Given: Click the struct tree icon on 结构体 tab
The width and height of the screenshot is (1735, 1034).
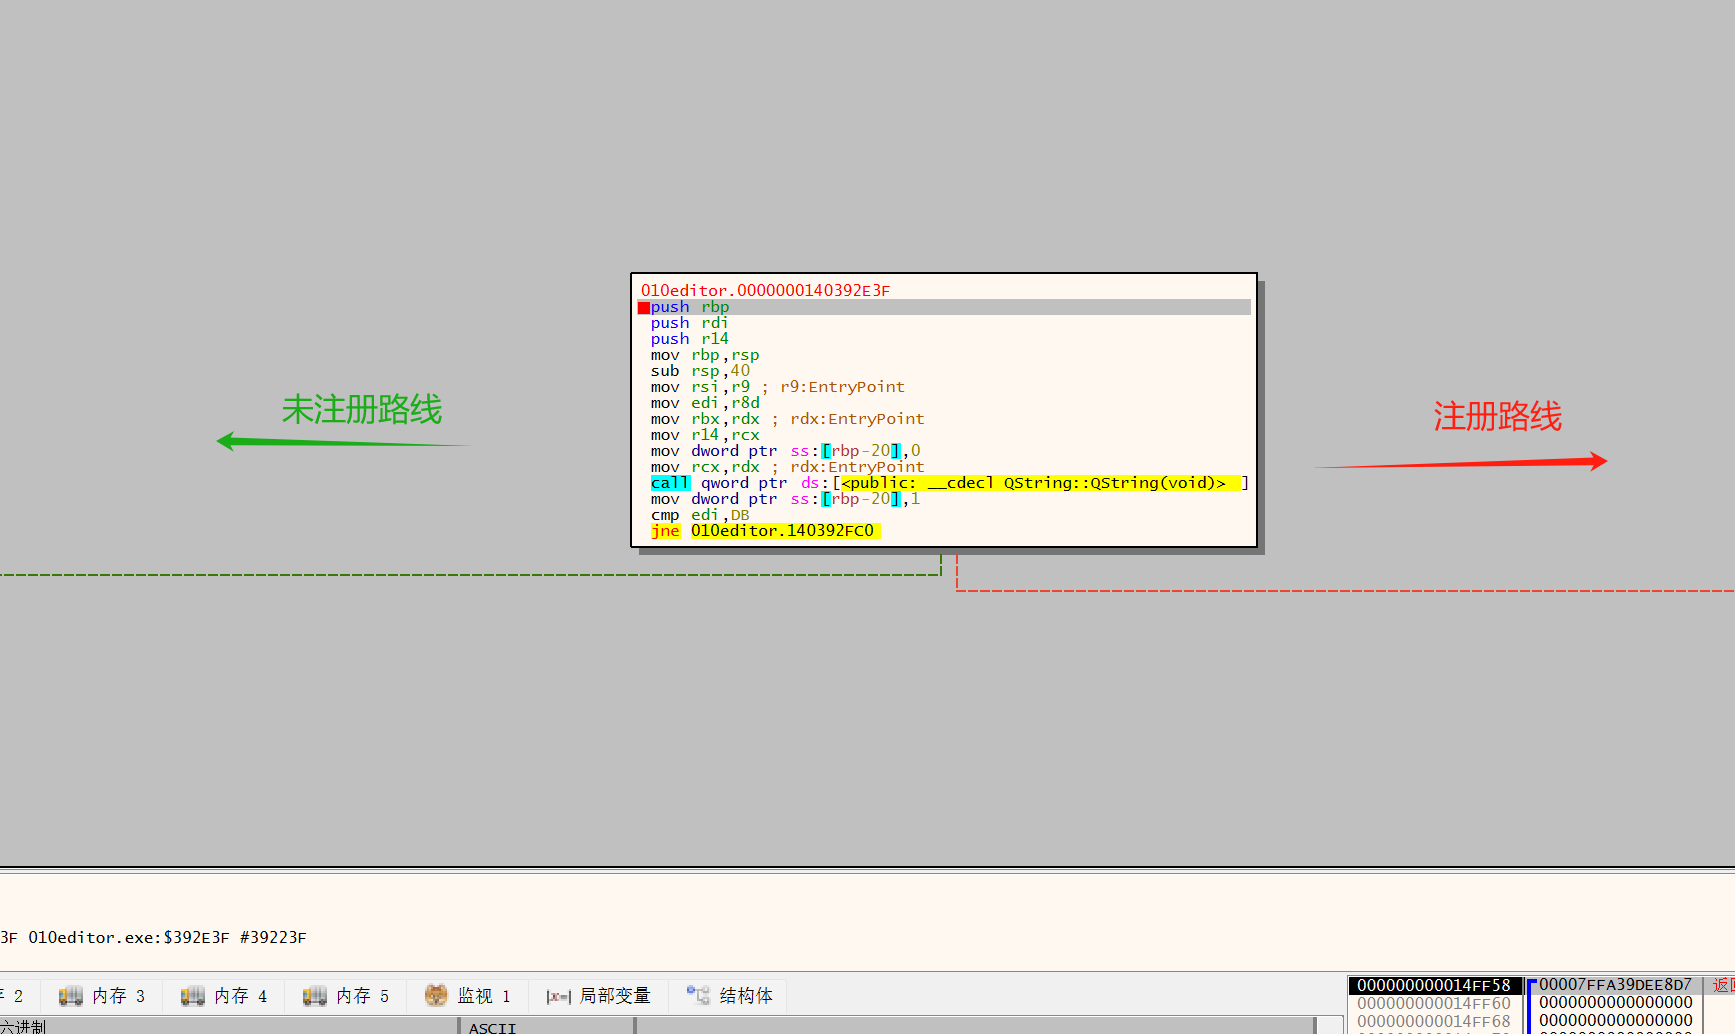Looking at the screenshot, I should pos(698,995).
